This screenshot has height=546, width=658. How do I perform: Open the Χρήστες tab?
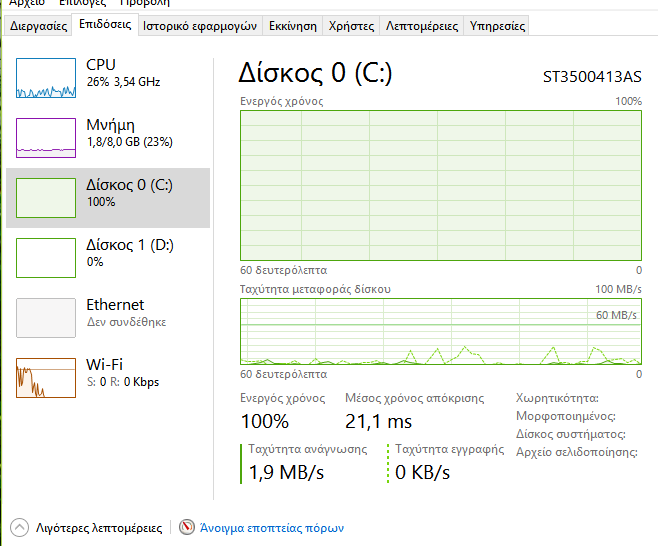pos(351,26)
